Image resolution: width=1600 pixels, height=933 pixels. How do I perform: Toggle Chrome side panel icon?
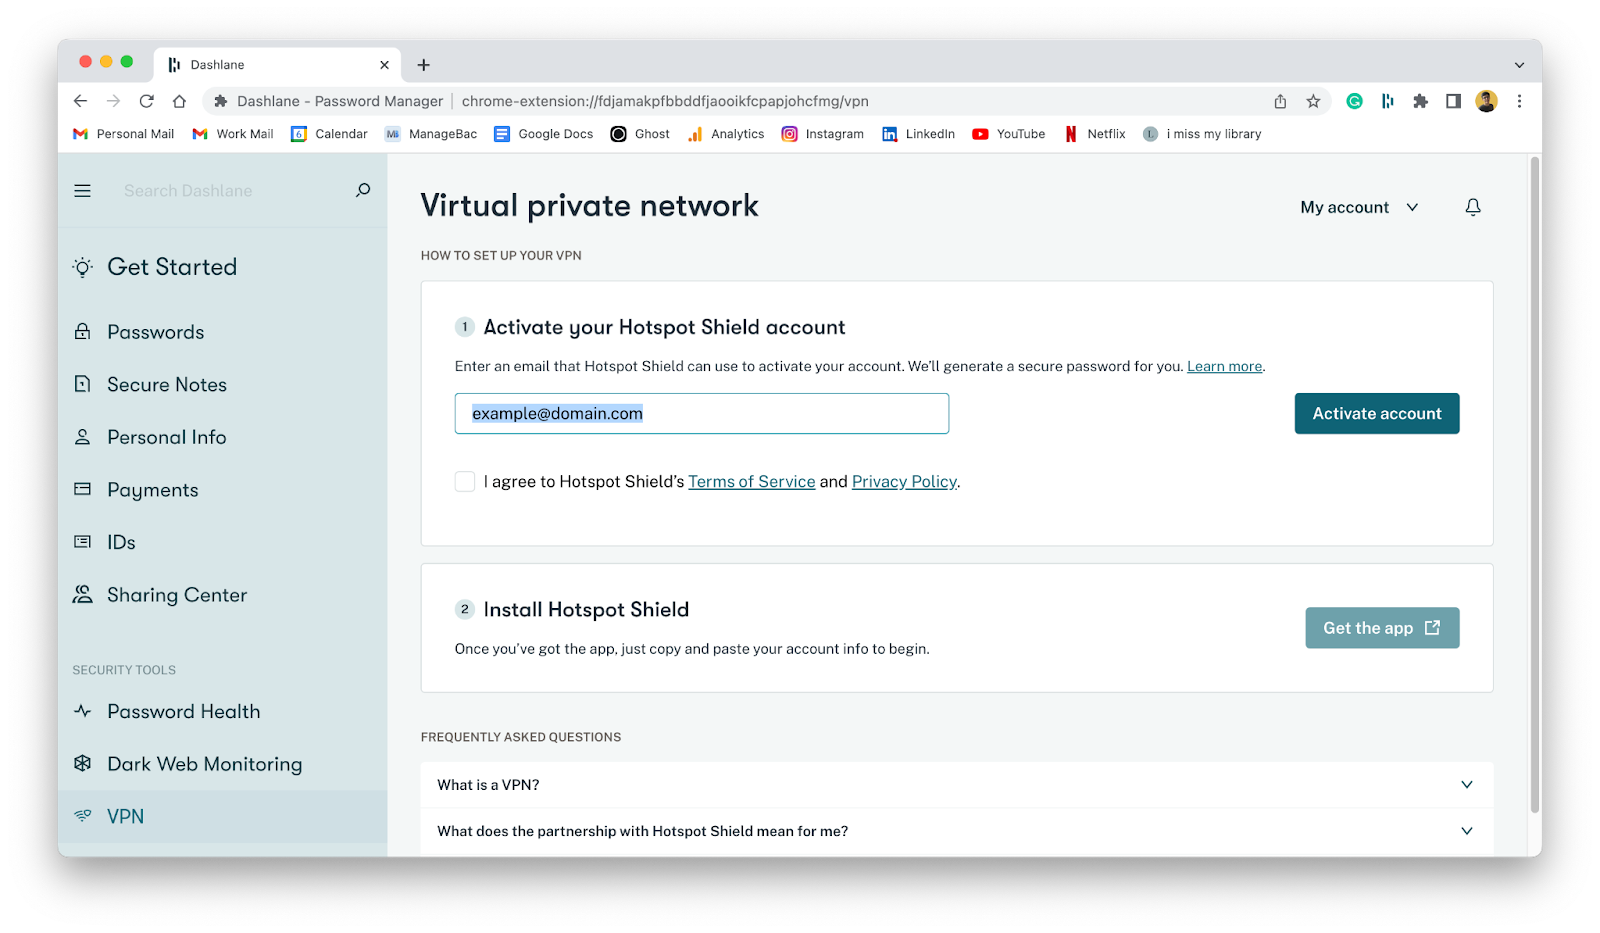[1453, 101]
